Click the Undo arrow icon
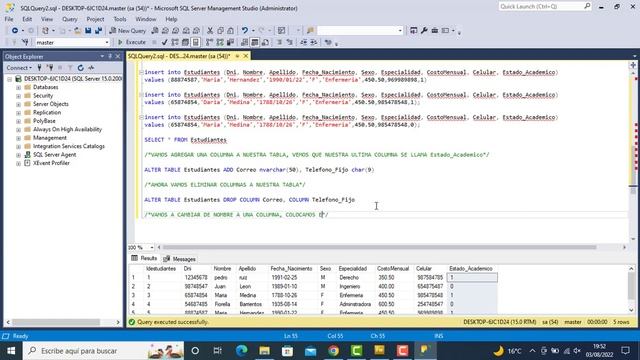The height and width of the screenshot is (360, 640). tap(244, 31)
